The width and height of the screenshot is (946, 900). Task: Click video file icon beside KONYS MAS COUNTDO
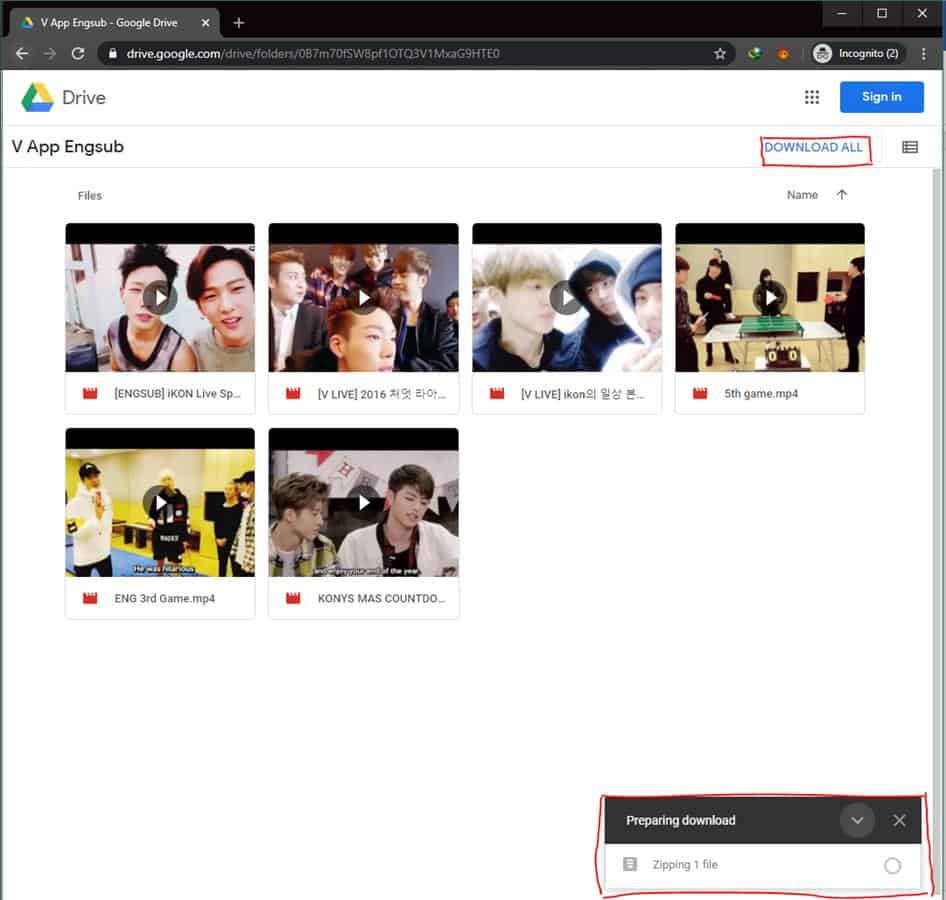pyautogui.click(x=293, y=598)
